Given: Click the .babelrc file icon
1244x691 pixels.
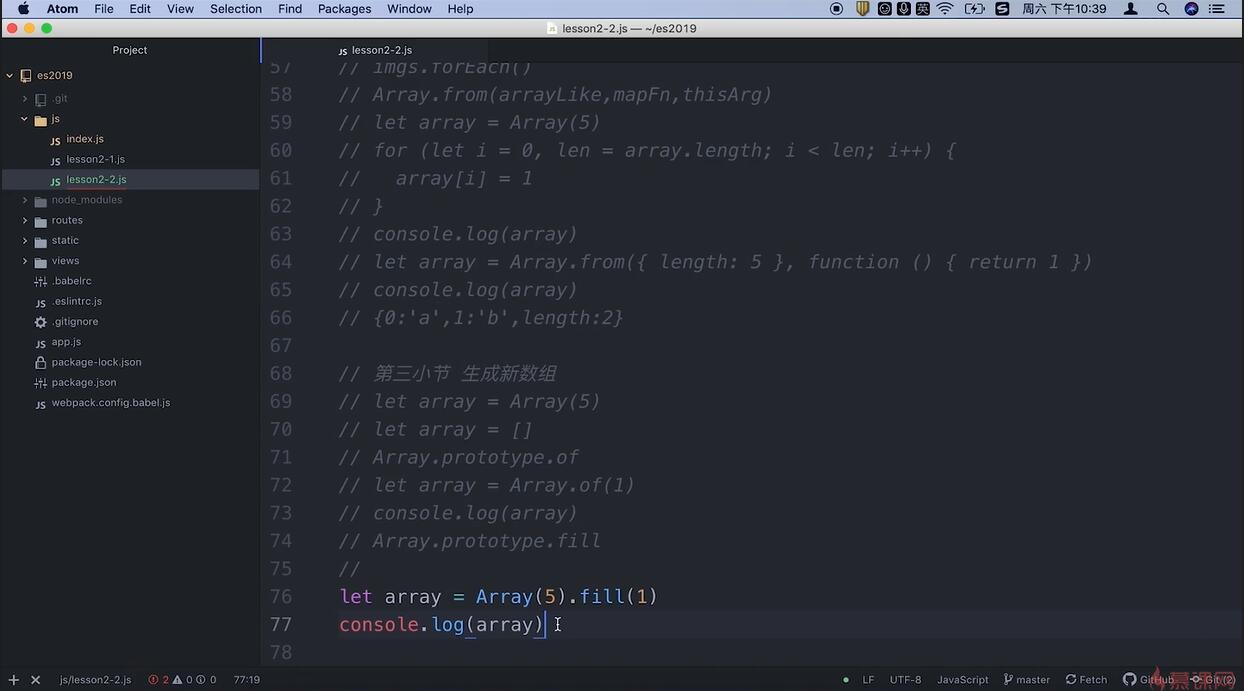Looking at the screenshot, I should coord(40,282).
